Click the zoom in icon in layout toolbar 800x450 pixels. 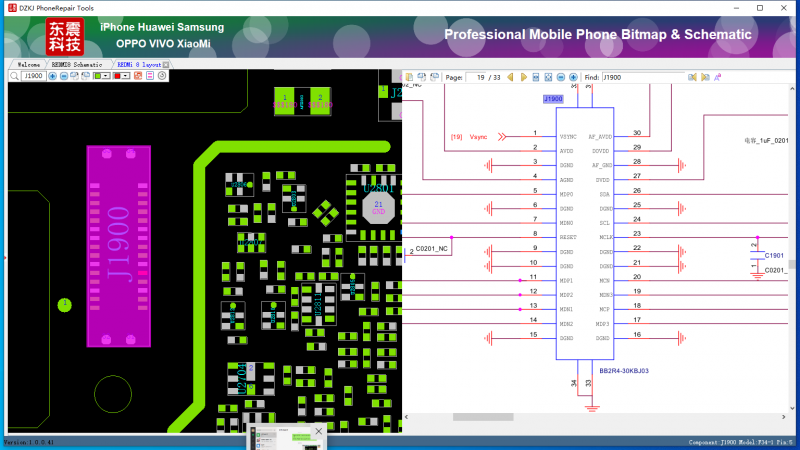52,76
